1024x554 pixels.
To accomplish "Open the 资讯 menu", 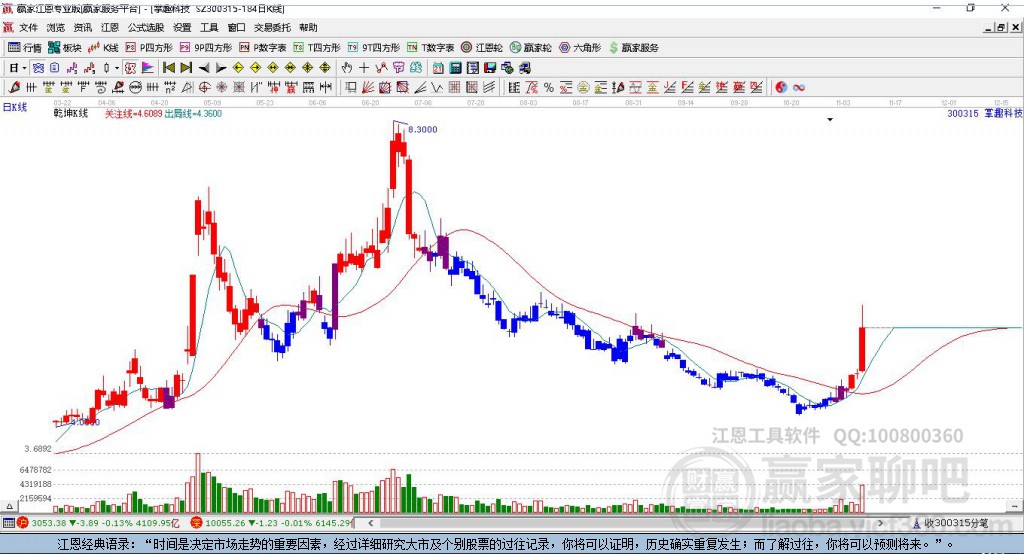I will pyautogui.click(x=82, y=27).
